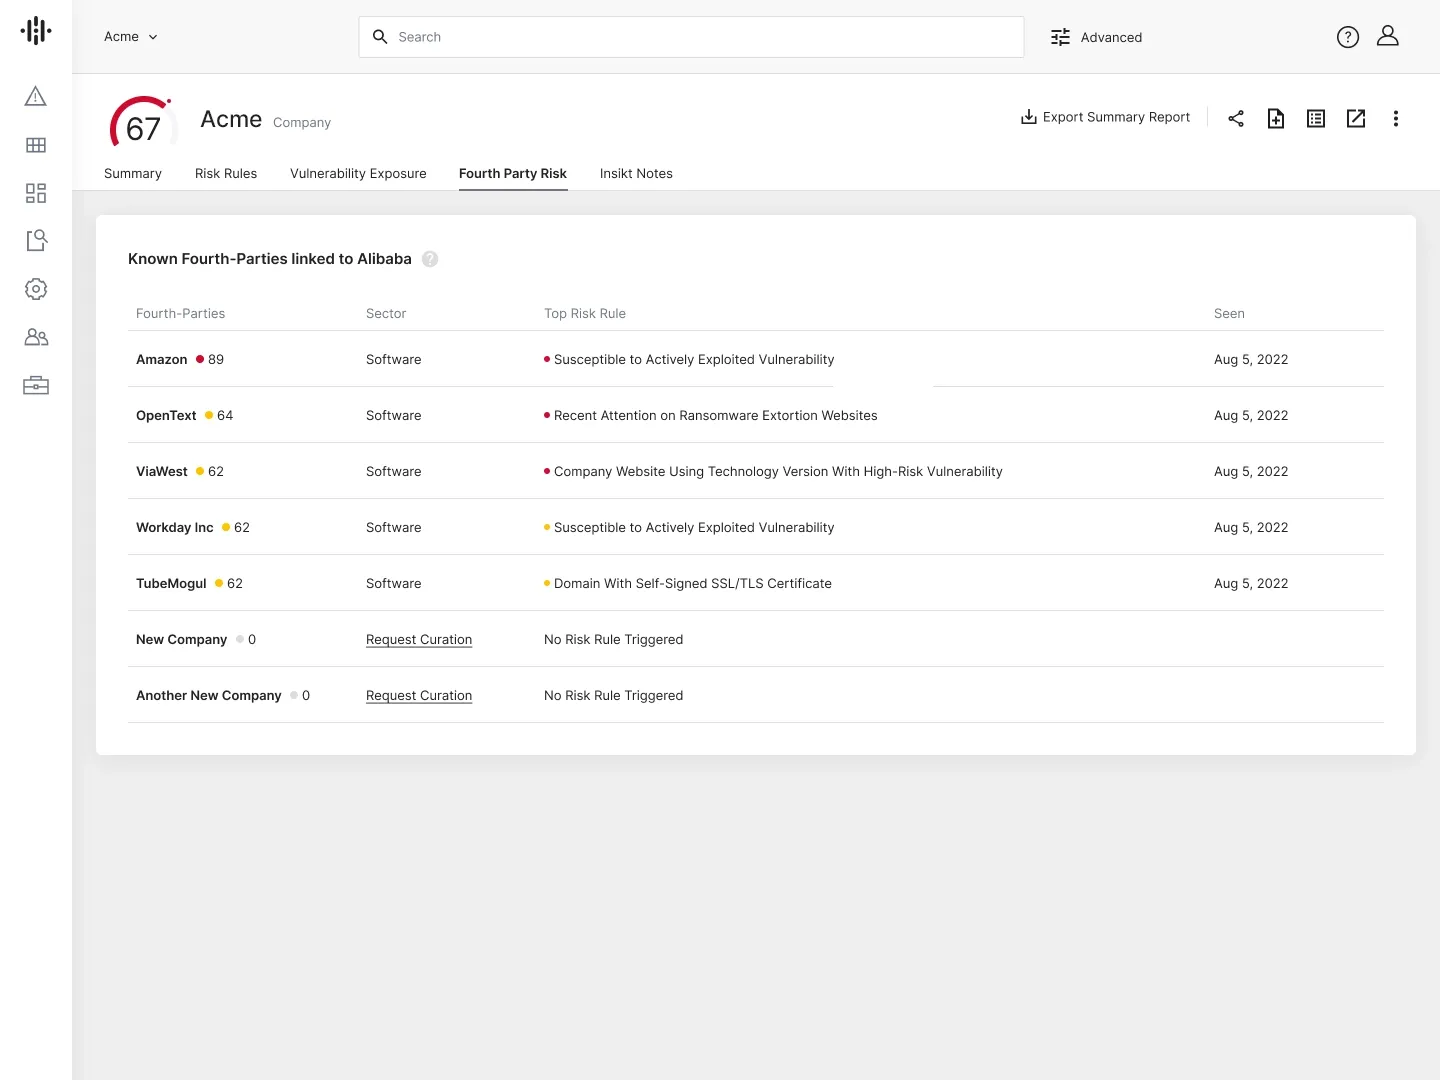Switch to the Risk Rules tab
Screen dimensions: 1440x1080
(x=226, y=173)
